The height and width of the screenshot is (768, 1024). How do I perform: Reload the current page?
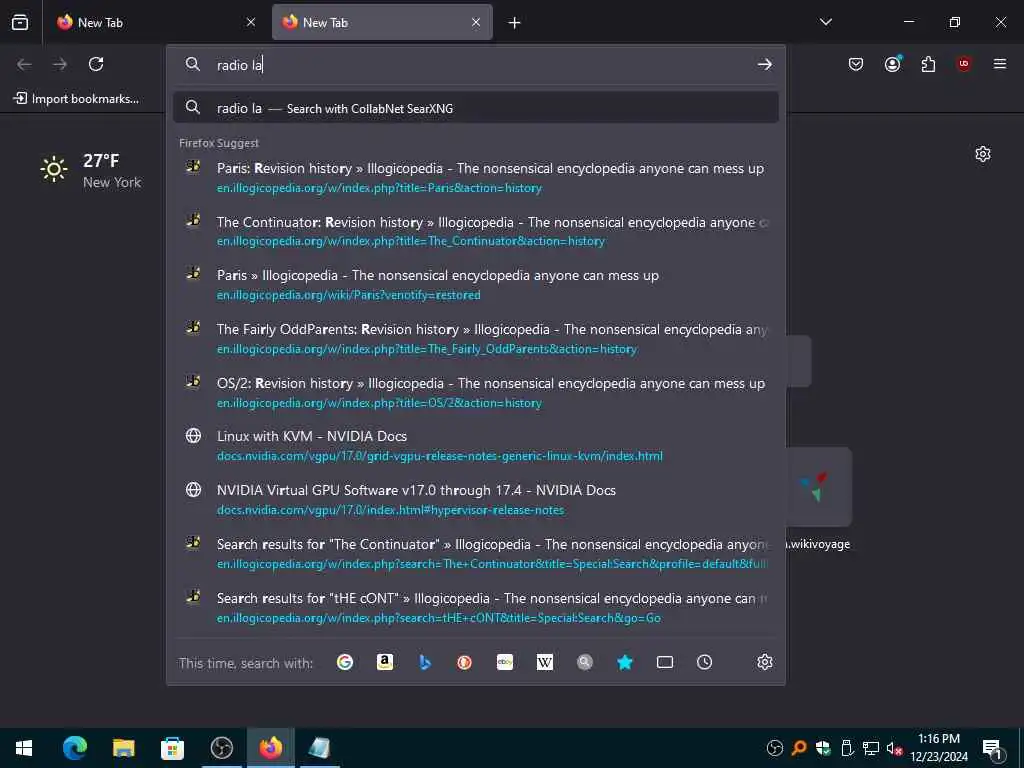[96, 64]
